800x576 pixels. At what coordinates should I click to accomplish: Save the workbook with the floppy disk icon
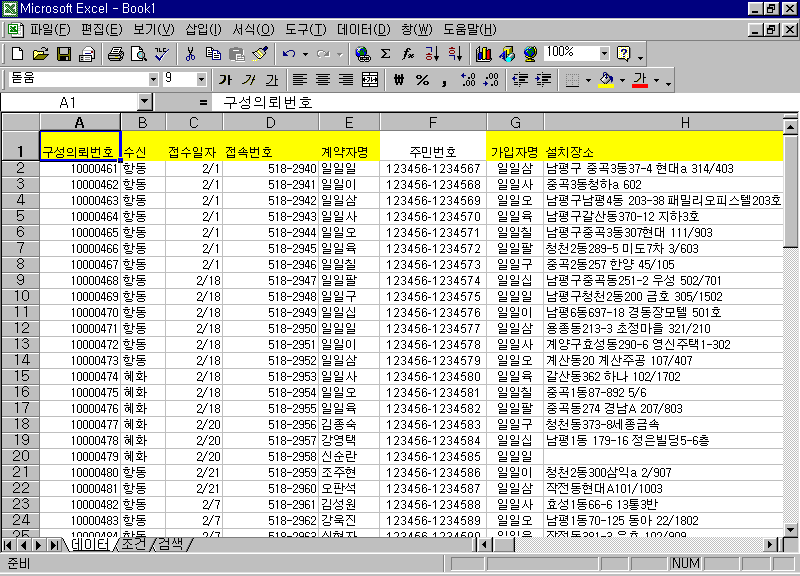click(64, 54)
